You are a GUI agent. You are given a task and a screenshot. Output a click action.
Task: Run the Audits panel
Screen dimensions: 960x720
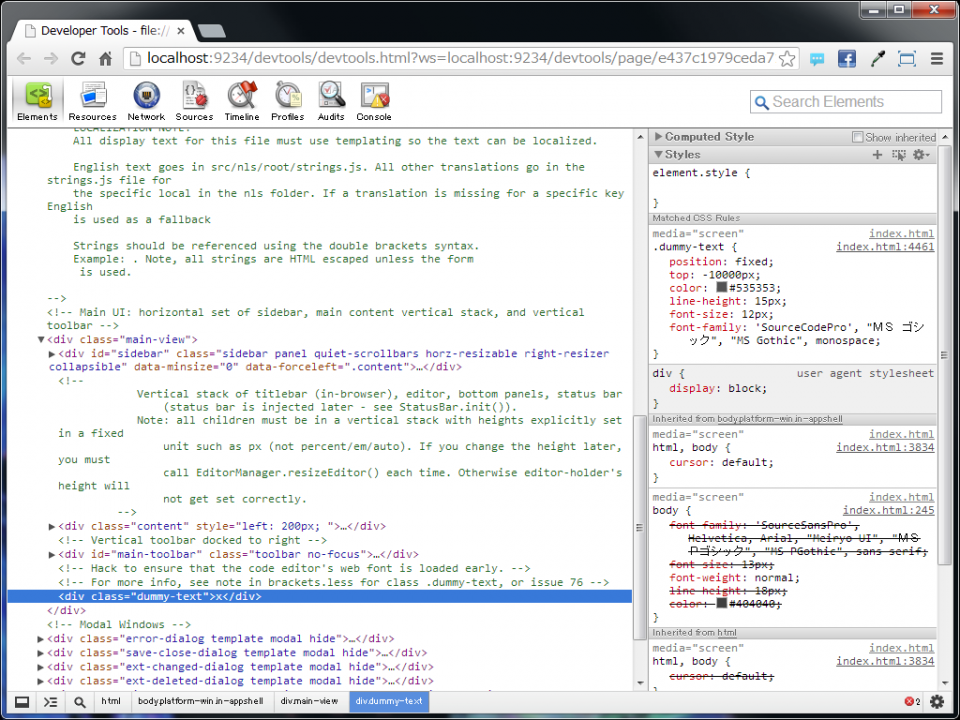coord(331,100)
